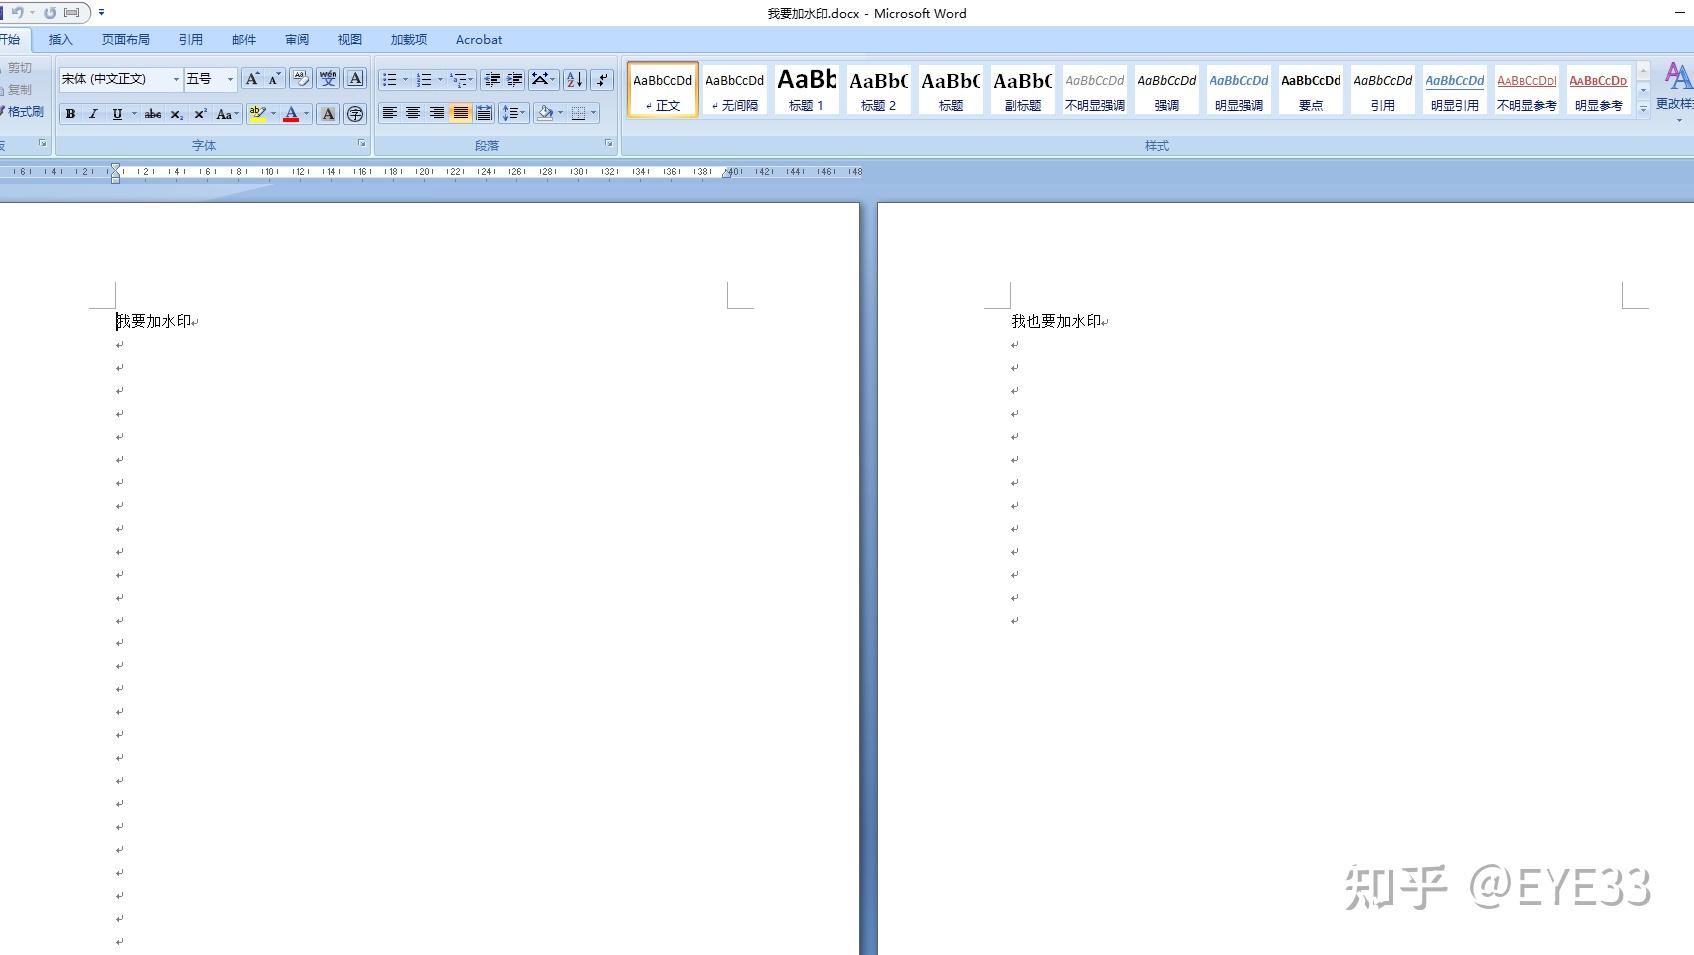Open phonetic guide (wén) tool
The height and width of the screenshot is (955, 1694).
point(328,79)
